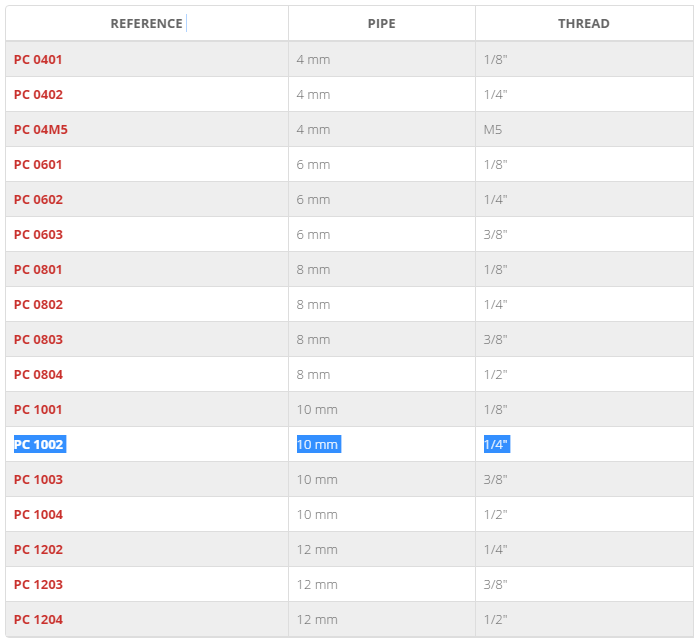Viewport: 694px width, 644px height.
Task: Open the PC 0803 product link
Action: pyautogui.click(x=39, y=339)
